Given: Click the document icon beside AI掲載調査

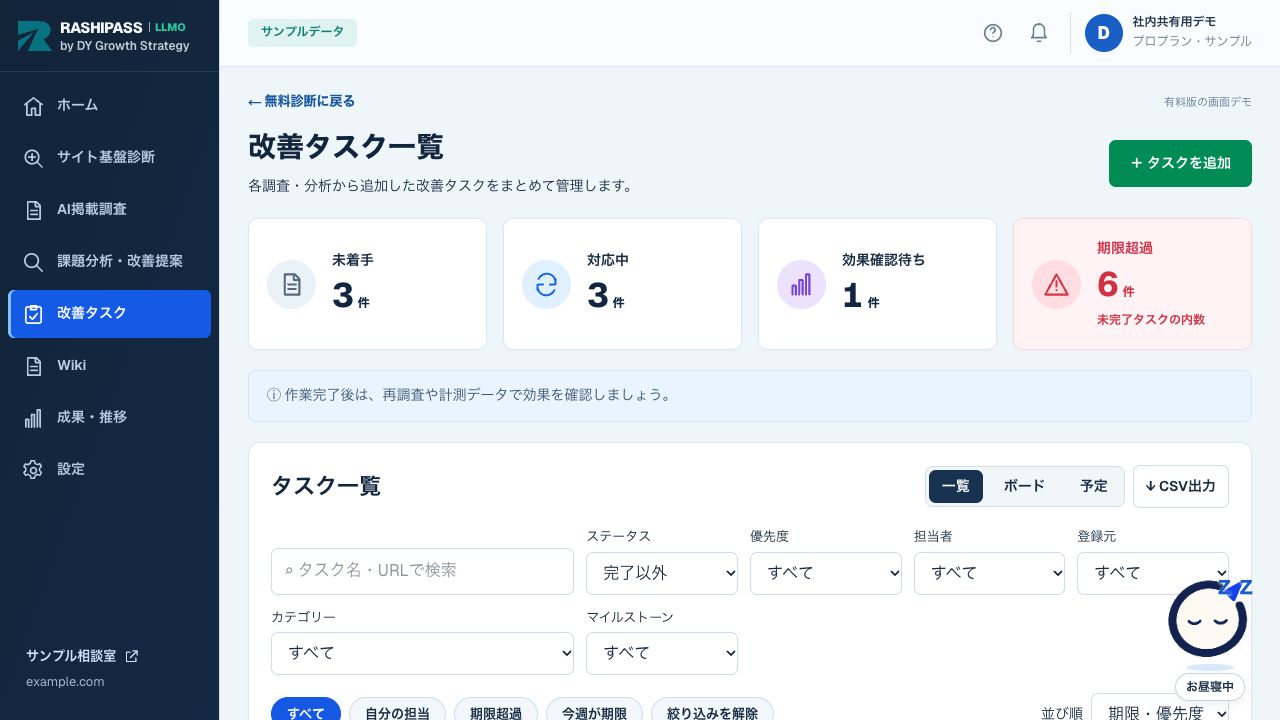Looking at the screenshot, I should click(x=33, y=210).
